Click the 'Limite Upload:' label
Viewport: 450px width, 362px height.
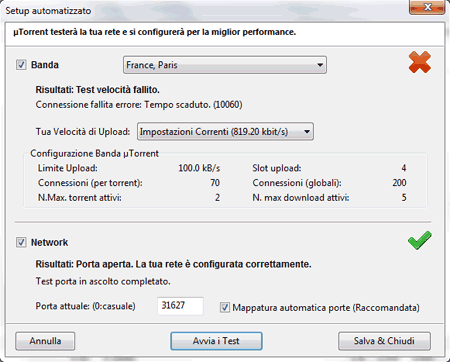click(x=68, y=168)
